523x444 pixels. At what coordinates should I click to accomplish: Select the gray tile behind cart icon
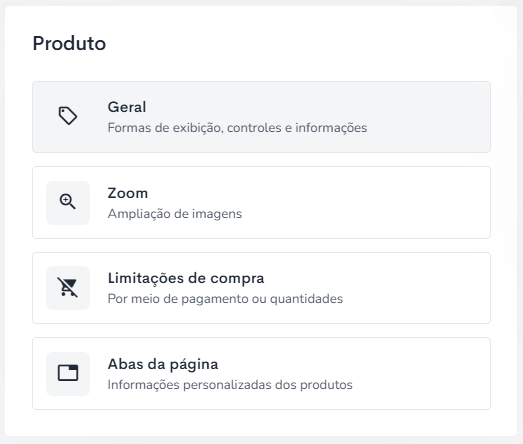tap(68, 288)
